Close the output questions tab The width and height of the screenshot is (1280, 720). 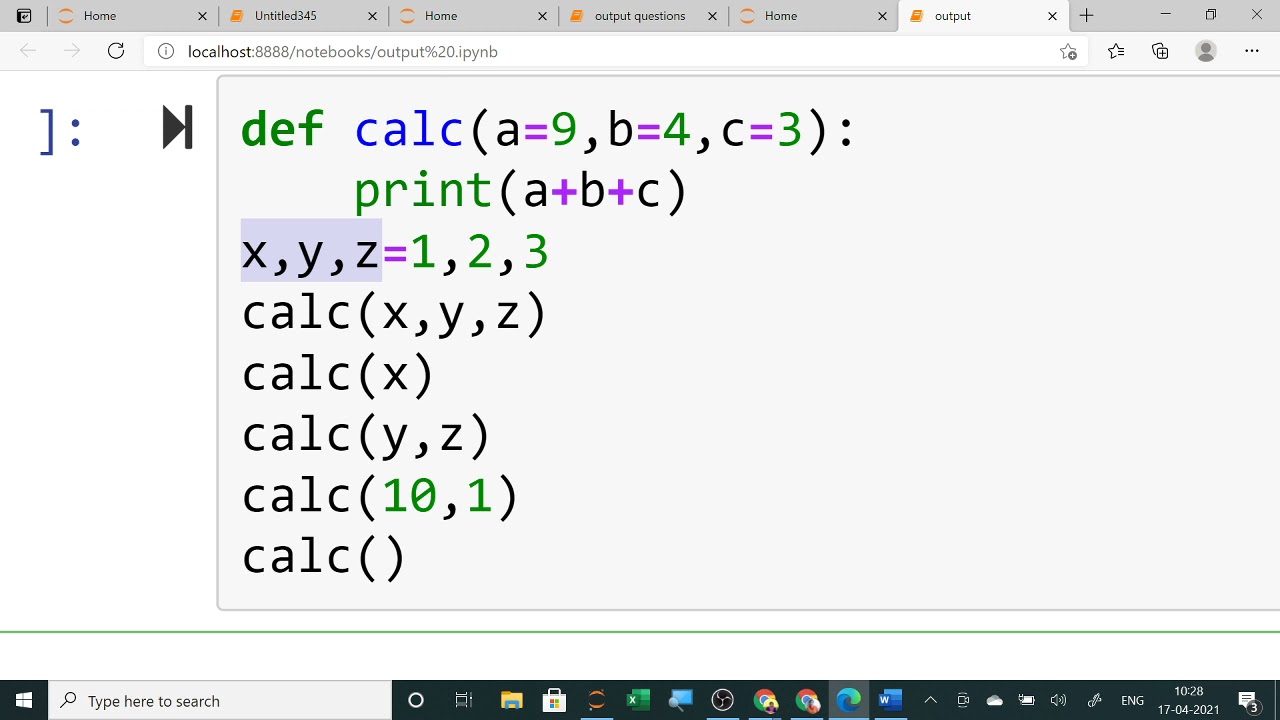pyautogui.click(x=712, y=16)
